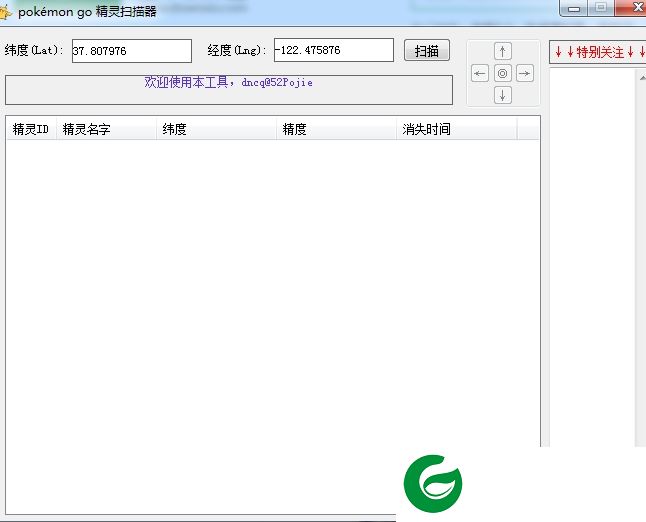
Task: Sort by the 消失时间 column header
Action: (456, 129)
